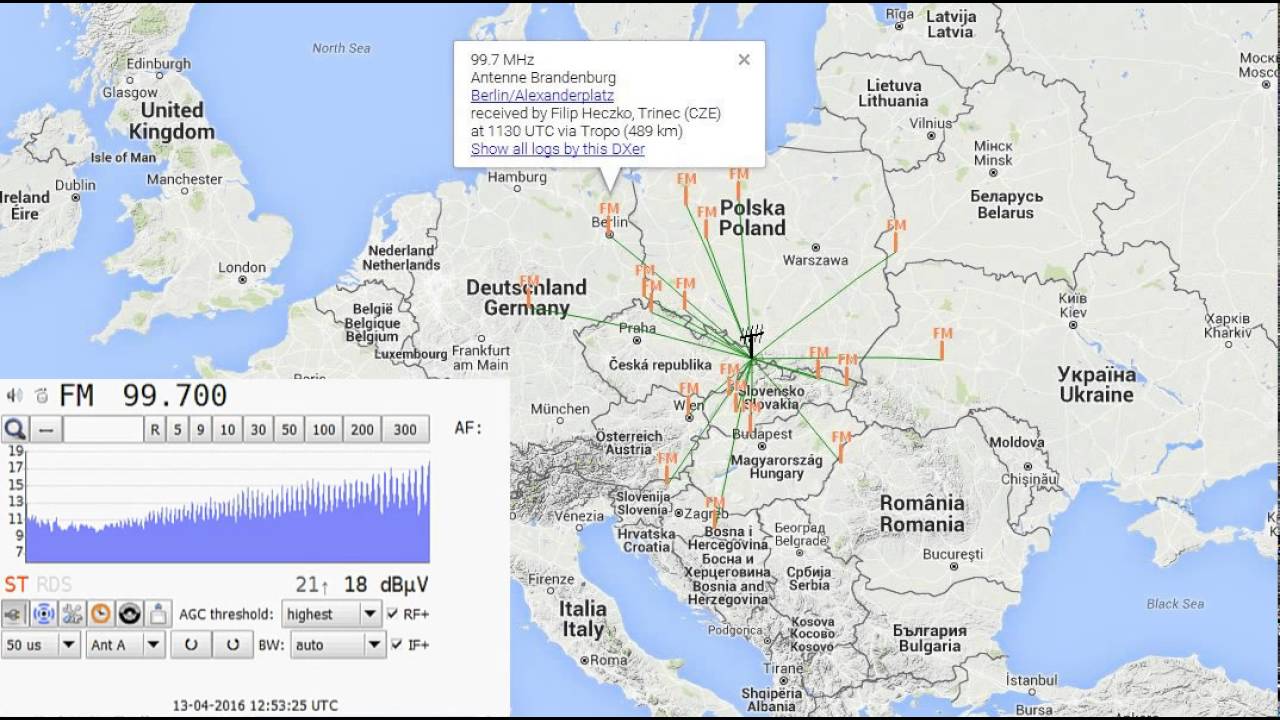Image resolution: width=1280 pixels, height=720 pixels.
Task: Rotate antenna counter-clockwise with left rotate button
Action: point(191,645)
